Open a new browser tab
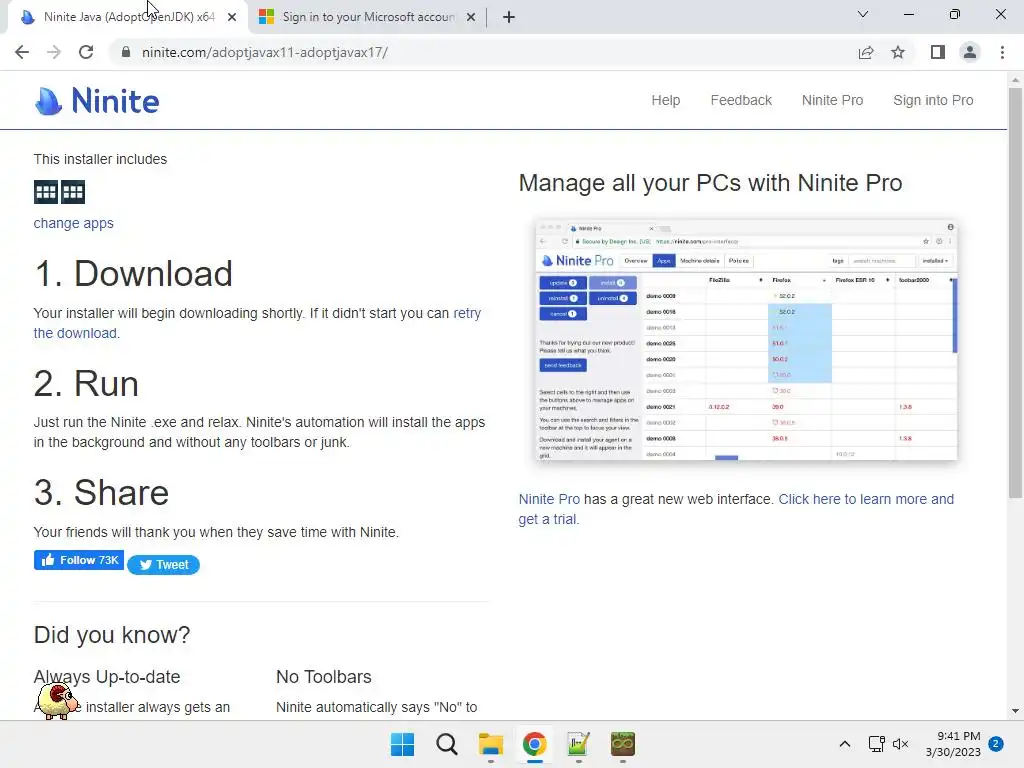 point(509,17)
